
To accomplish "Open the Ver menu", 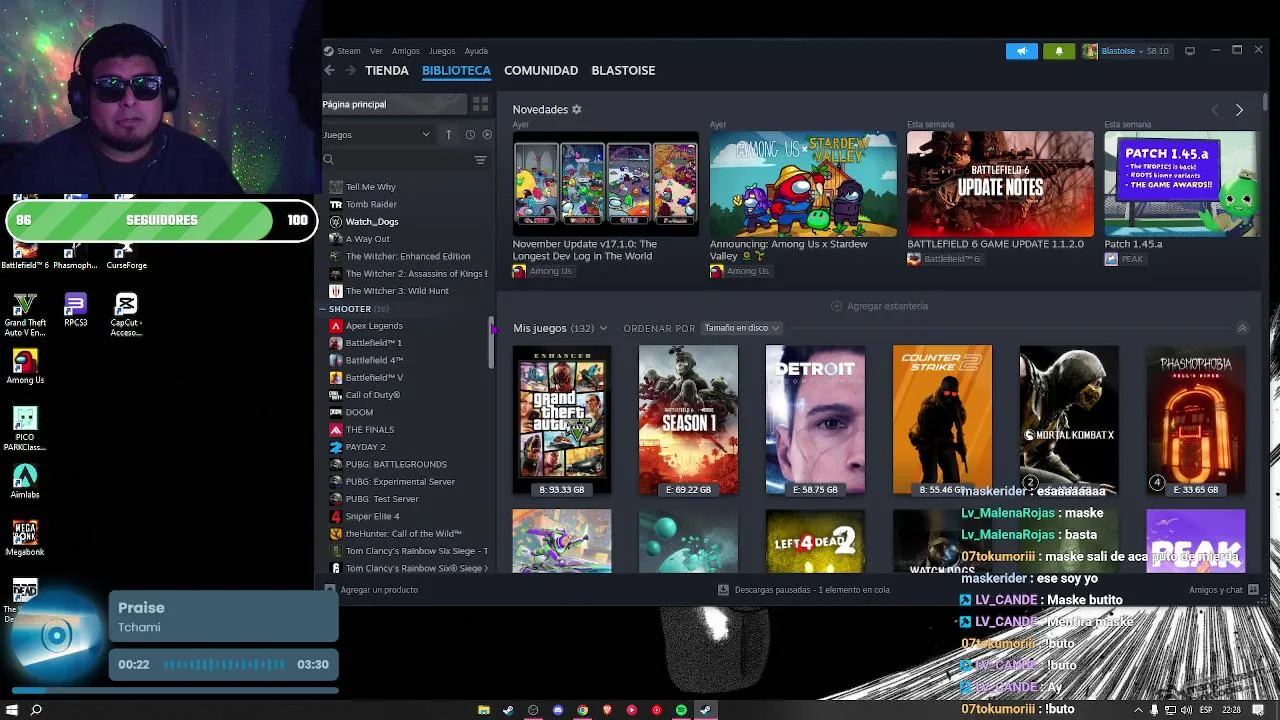I will 376,51.
